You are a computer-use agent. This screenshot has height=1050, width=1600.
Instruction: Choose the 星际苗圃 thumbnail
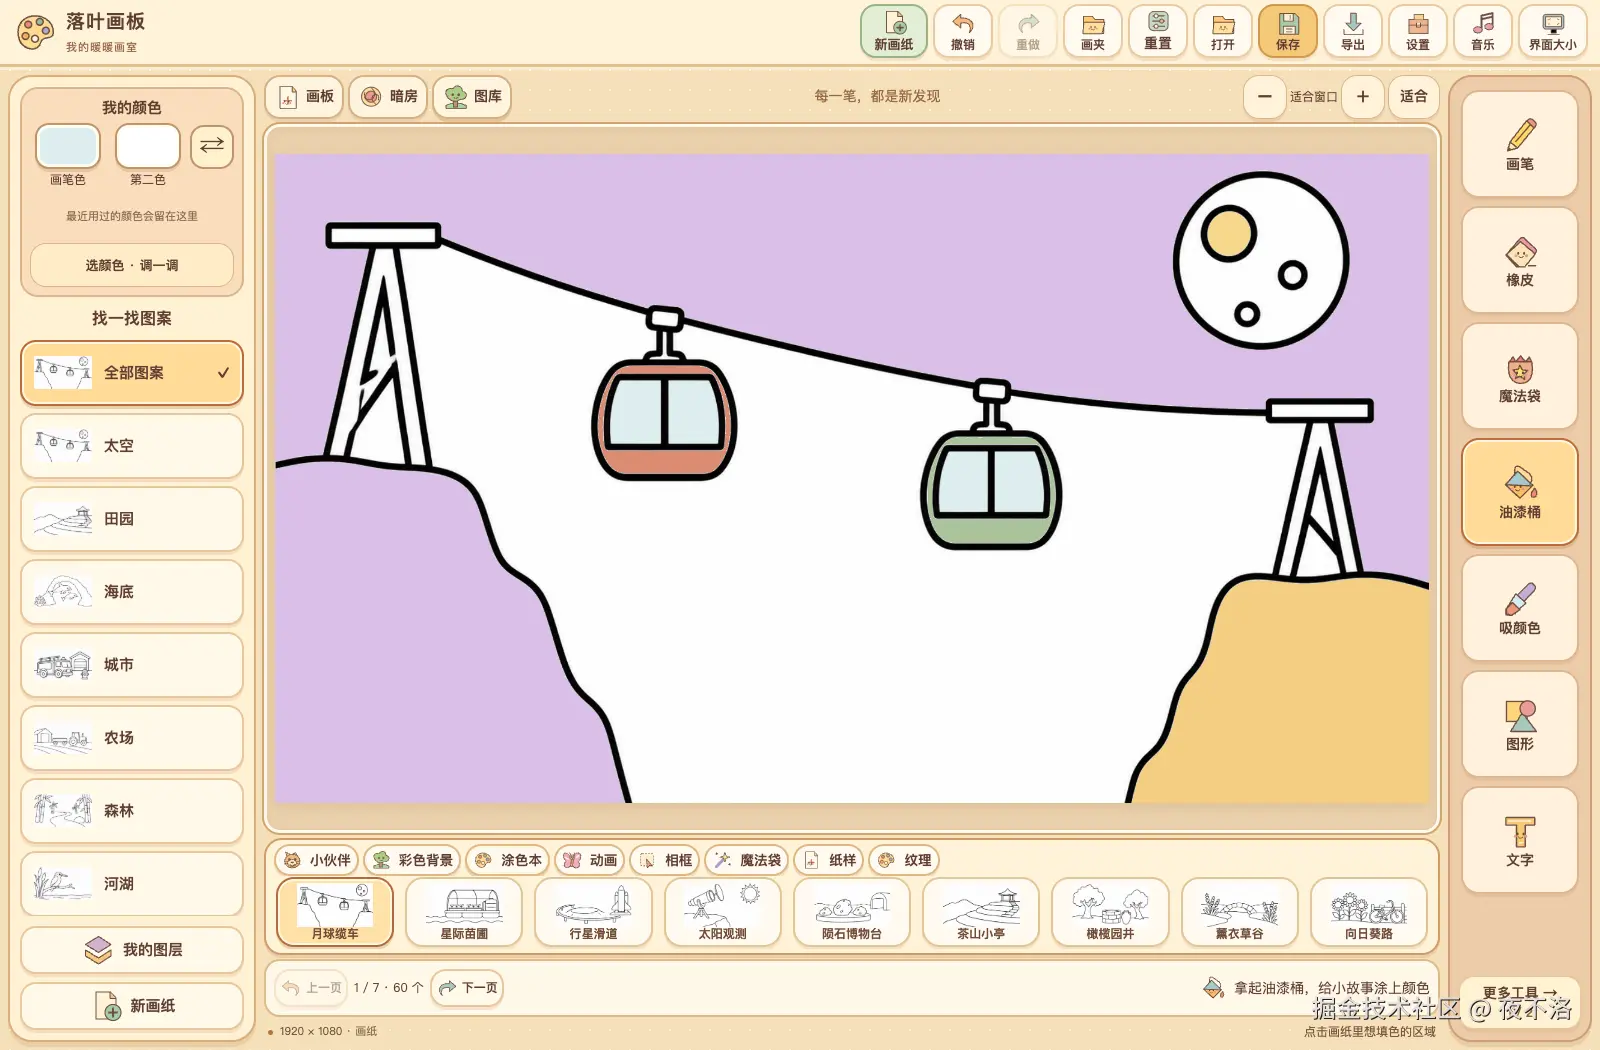(464, 912)
